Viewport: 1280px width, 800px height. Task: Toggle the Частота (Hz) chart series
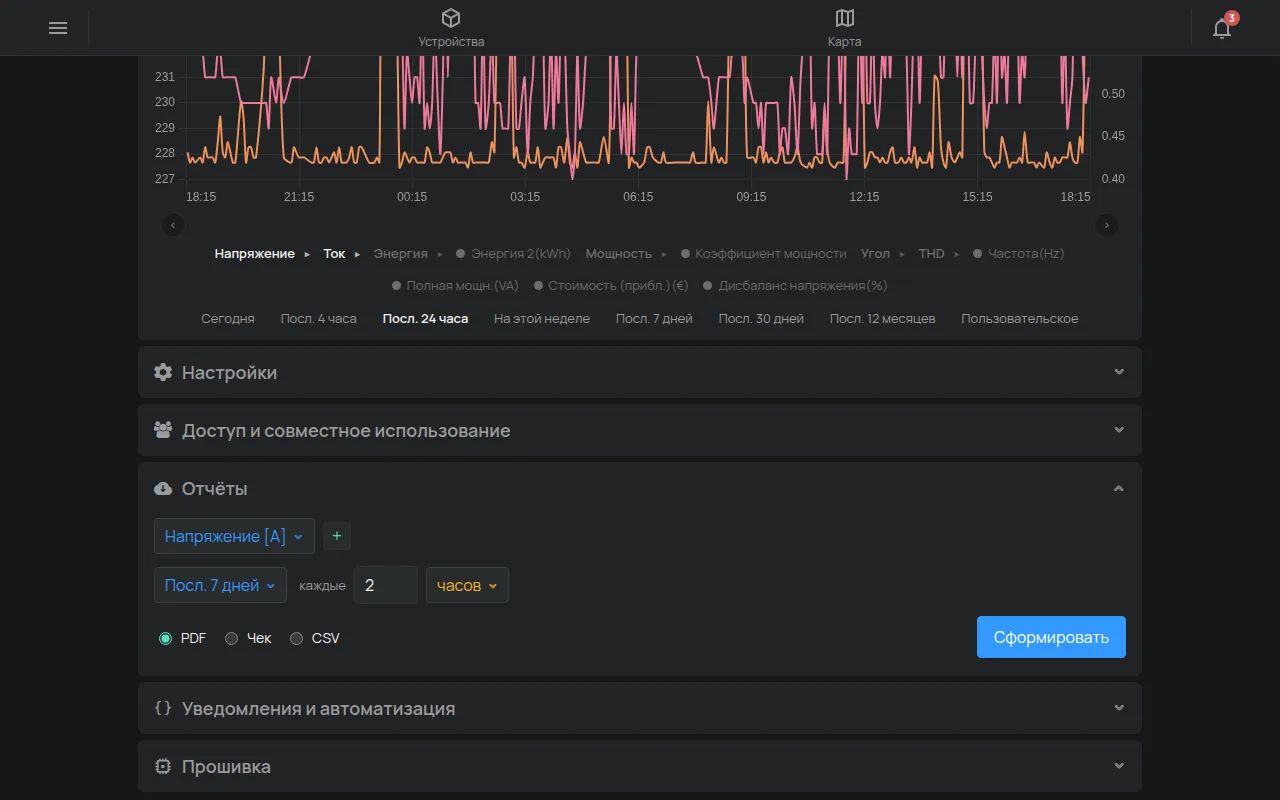[1018, 254]
